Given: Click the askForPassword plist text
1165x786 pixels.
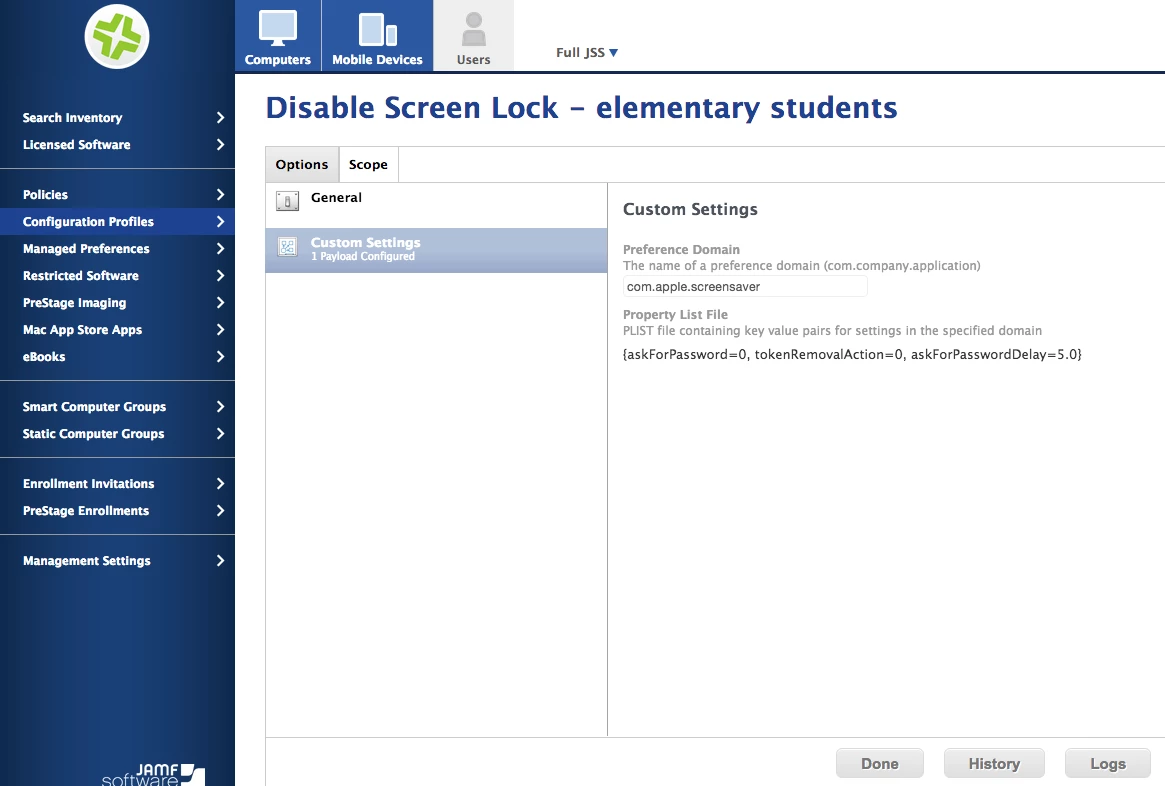Looking at the screenshot, I should [x=852, y=354].
